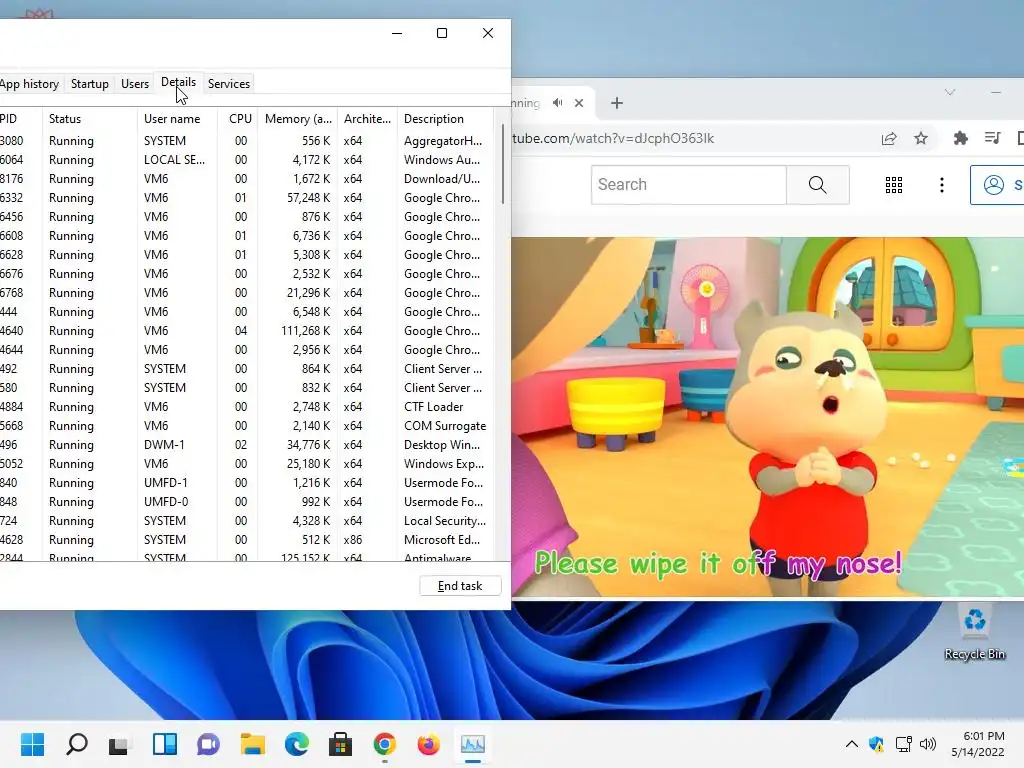Image resolution: width=1024 pixels, height=768 pixels.
Task: Select Download/U... process row
Action: click(247, 179)
